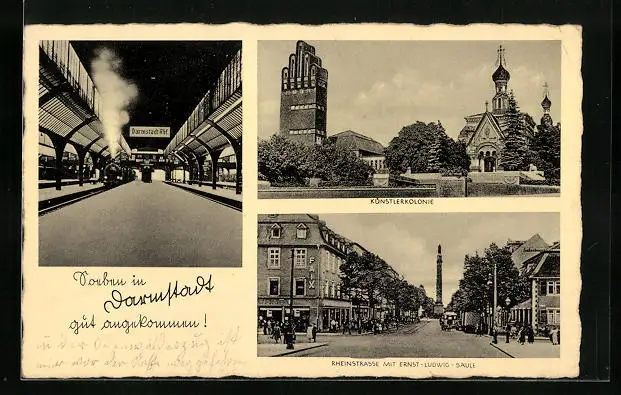
Task: Click the handwritten word Darmstadt
Action: tap(158, 294)
